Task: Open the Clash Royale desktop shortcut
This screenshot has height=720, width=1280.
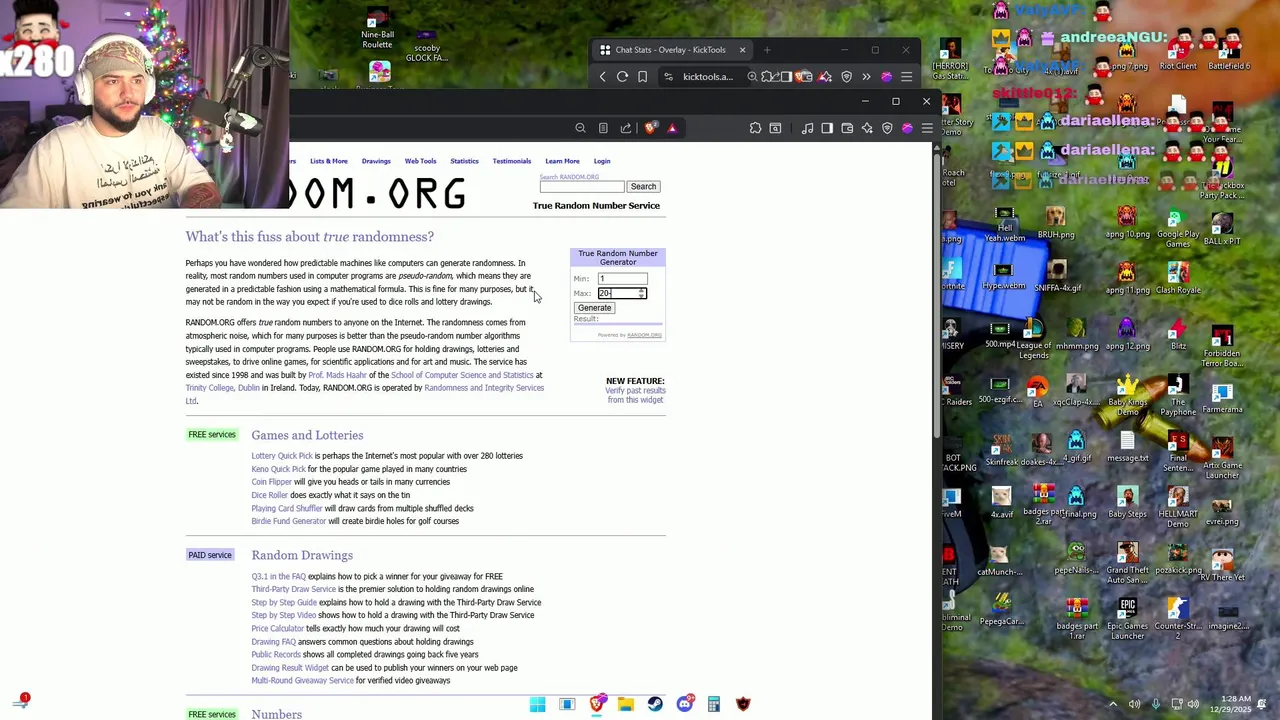Action: point(1178,279)
